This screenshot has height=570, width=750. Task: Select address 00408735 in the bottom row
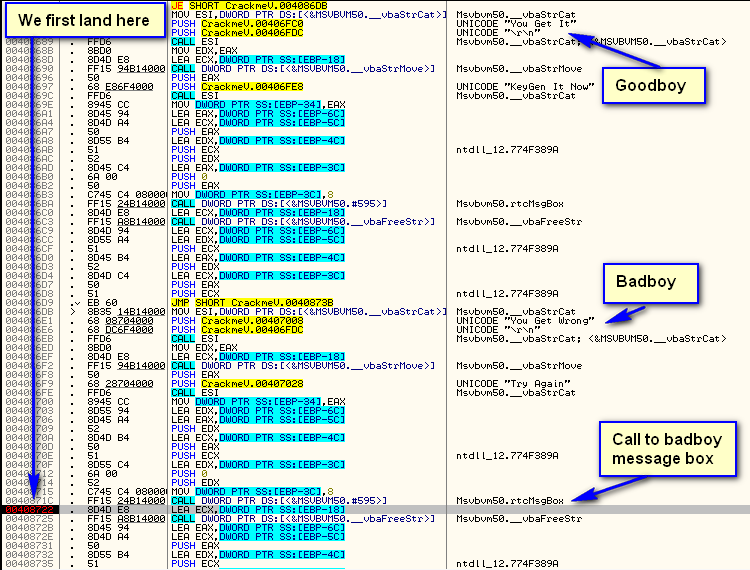30,564
